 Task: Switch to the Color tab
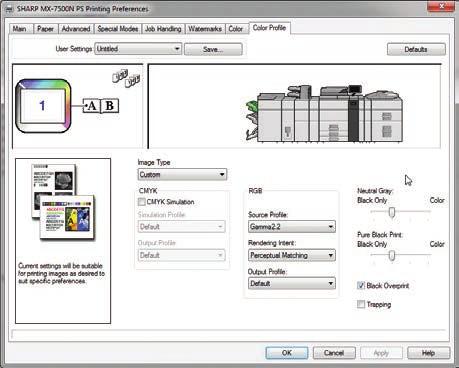[236, 29]
